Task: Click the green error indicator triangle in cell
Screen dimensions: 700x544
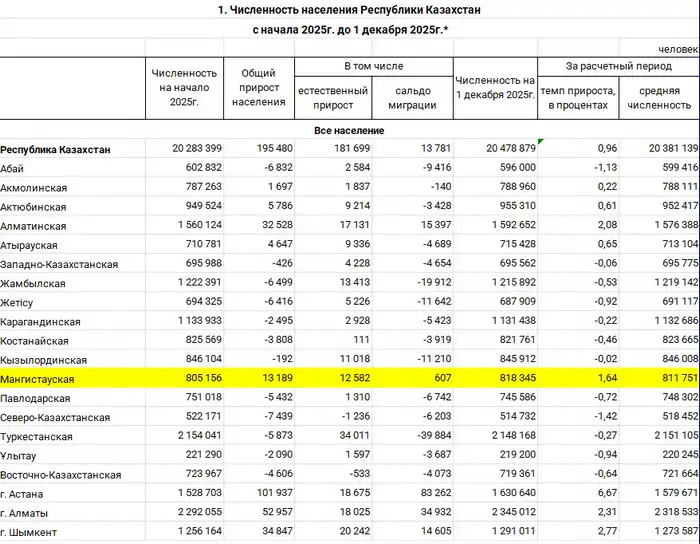Action: click(541, 143)
